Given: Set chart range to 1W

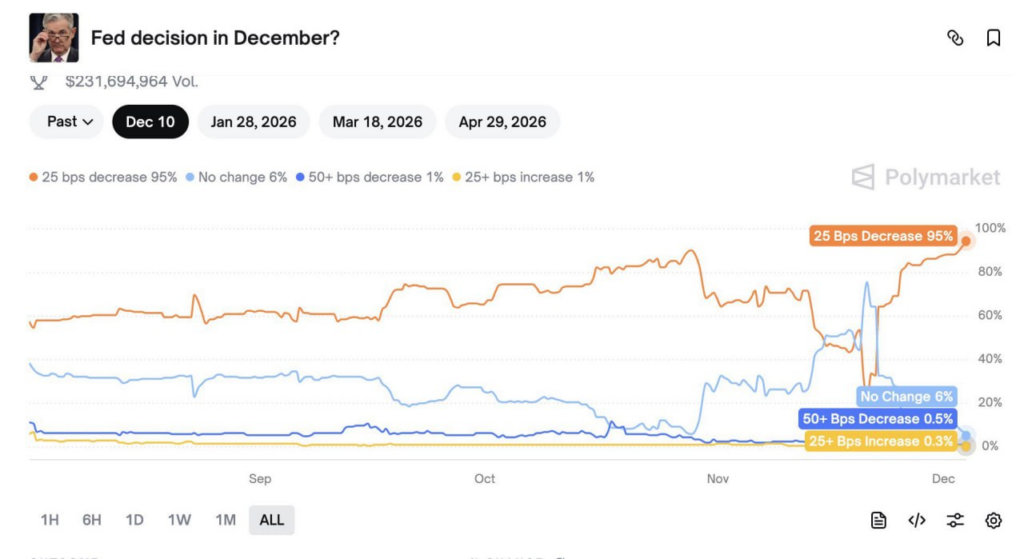Looking at the screenshot, I should (x=179, y=520).
